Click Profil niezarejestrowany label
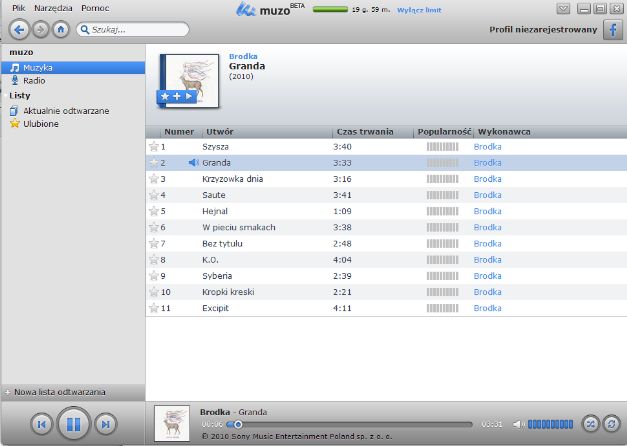Image resolution: width=627 pixels, height=446 pixels. pos(543,30)
